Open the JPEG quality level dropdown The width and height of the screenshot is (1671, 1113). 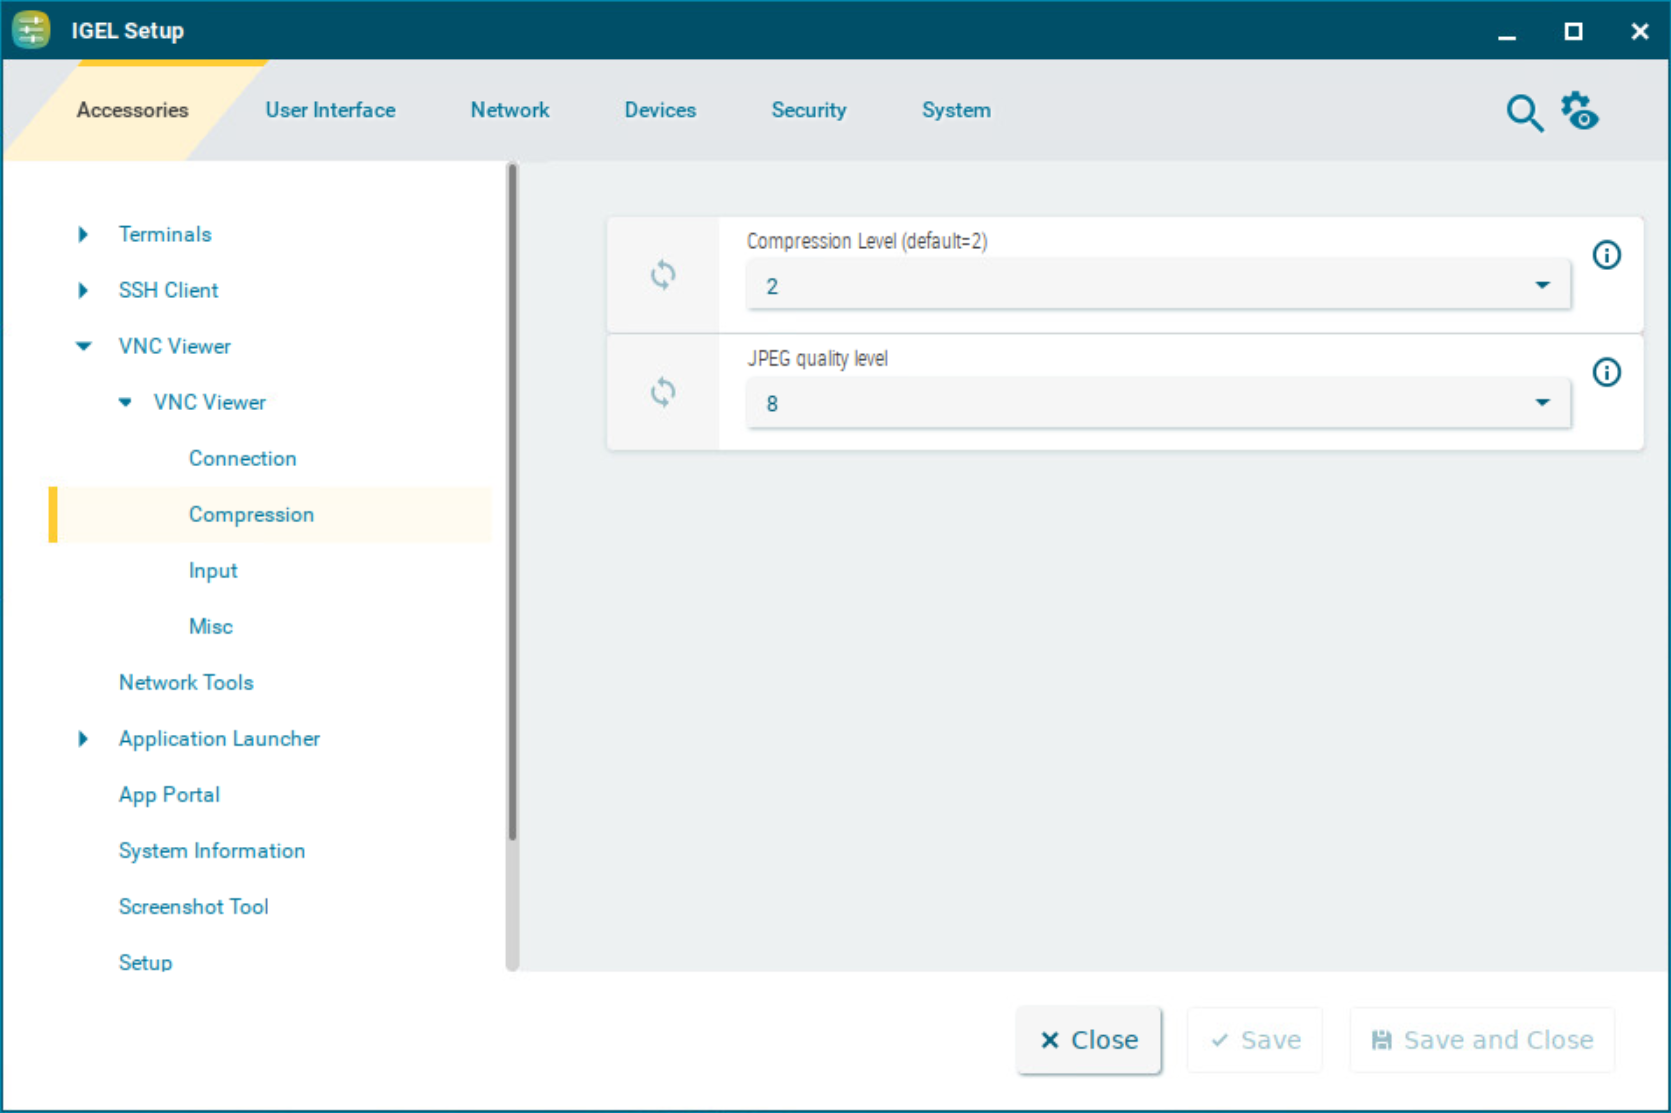1157,404
